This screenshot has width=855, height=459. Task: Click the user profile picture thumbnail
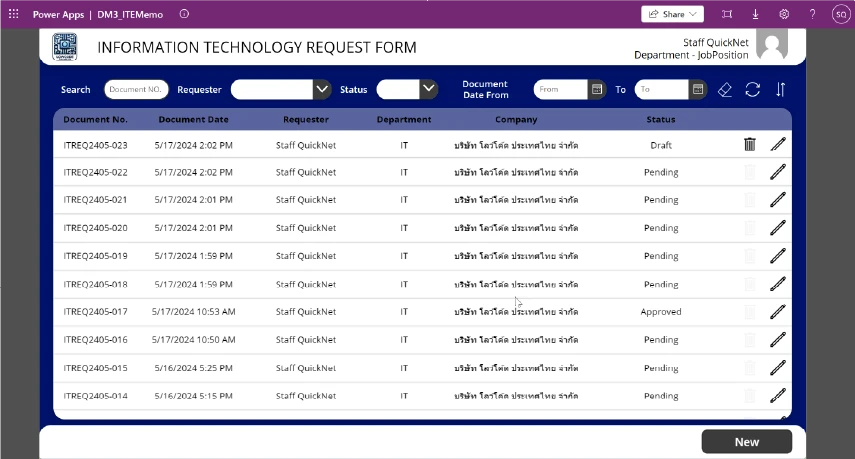click(x=771, y=45)
